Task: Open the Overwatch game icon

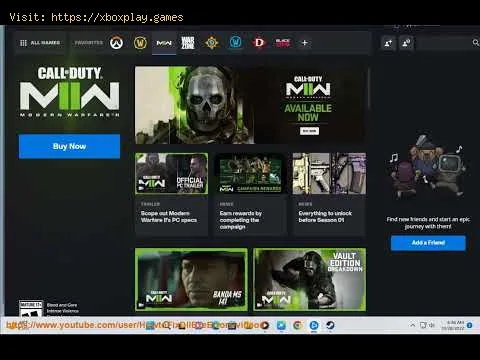Action: coord(116,43)
